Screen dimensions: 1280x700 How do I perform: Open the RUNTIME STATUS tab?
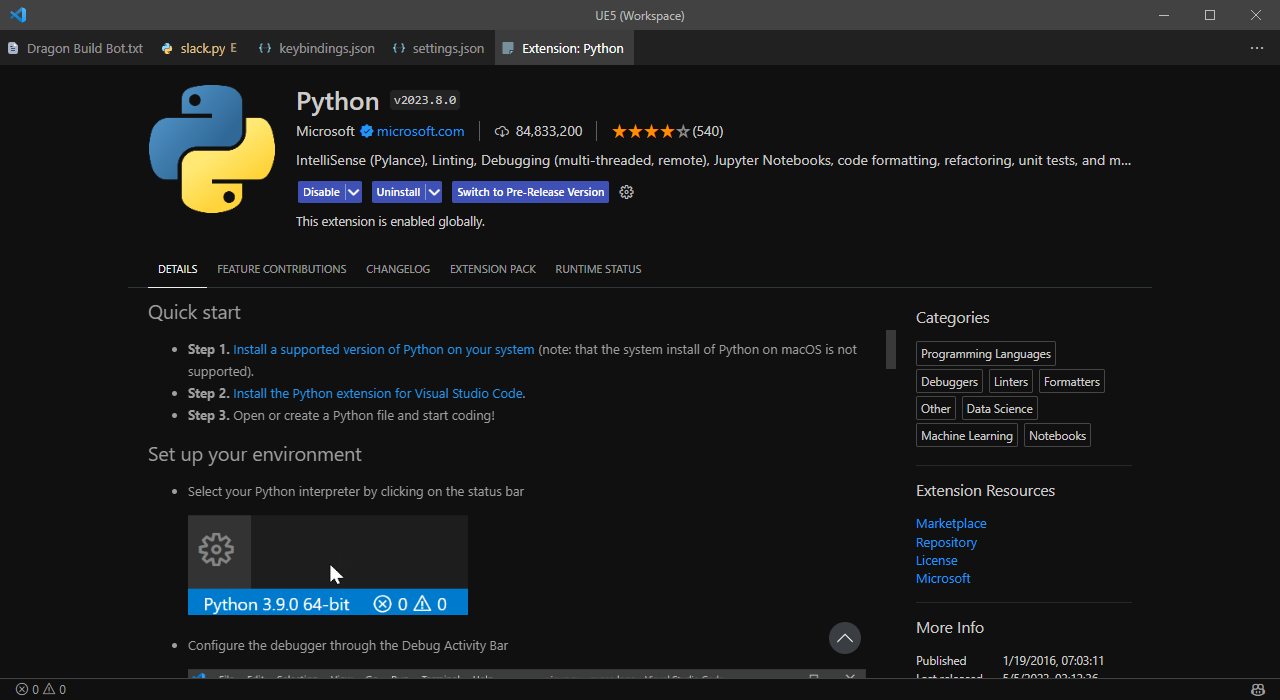598,269
